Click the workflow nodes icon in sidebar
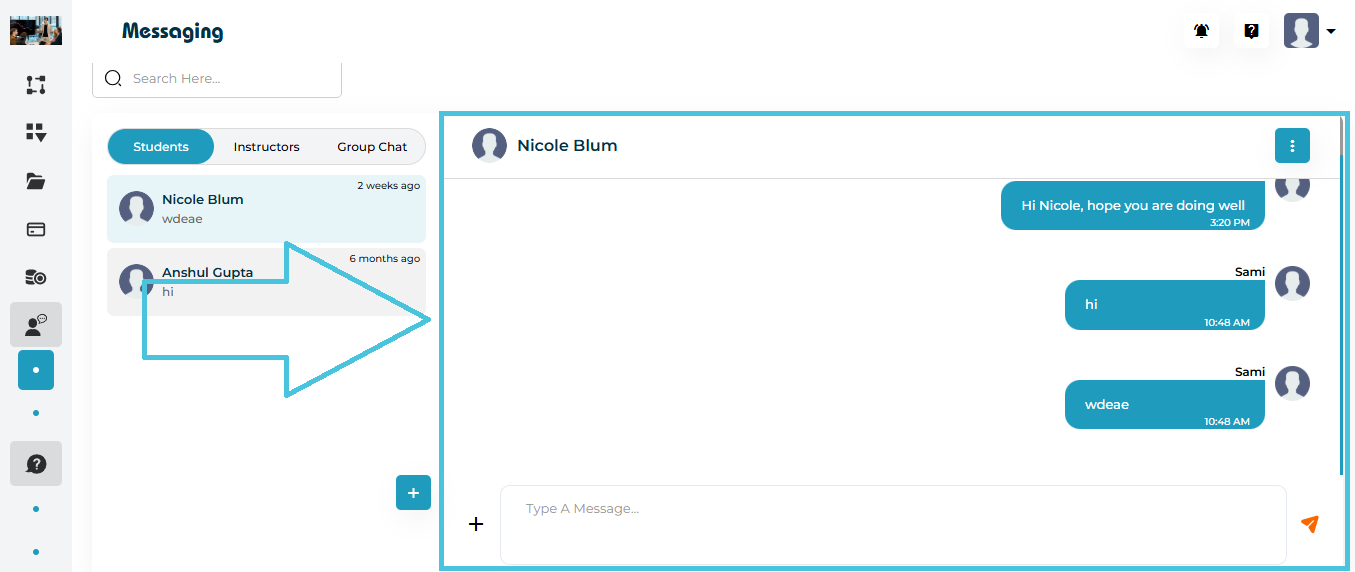 click(x=36, y=85)
